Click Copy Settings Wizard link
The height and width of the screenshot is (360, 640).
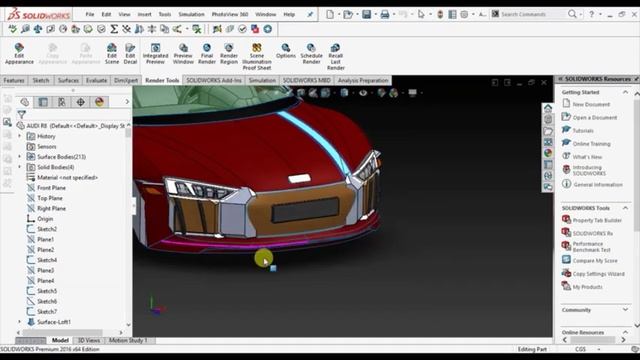pos(598,274)
